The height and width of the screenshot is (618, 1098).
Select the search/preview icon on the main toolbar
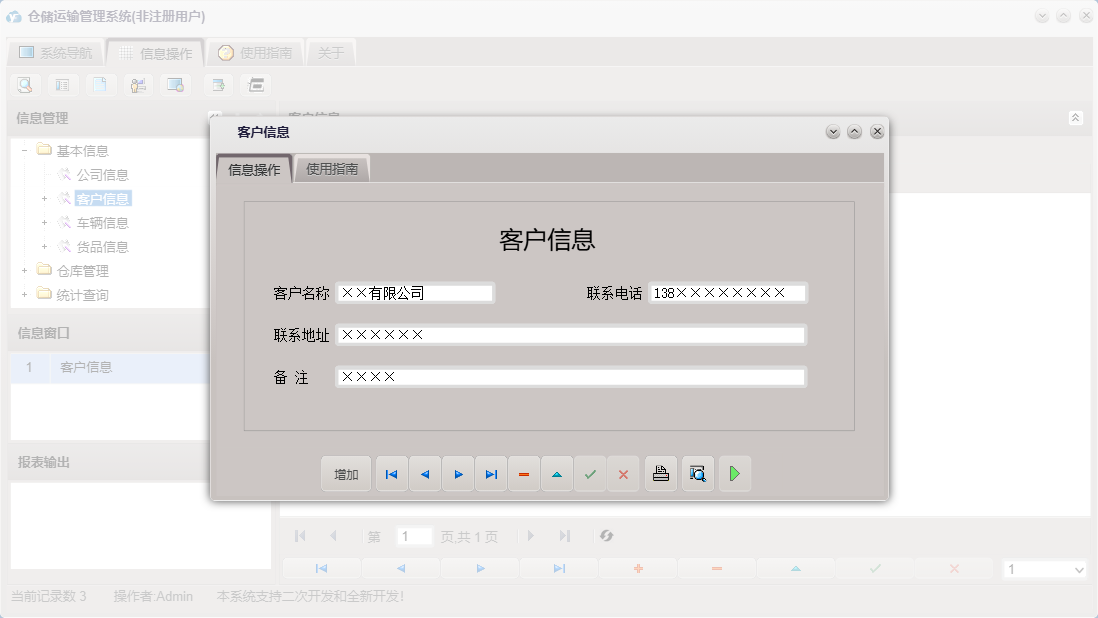click(x=24, y=85)
